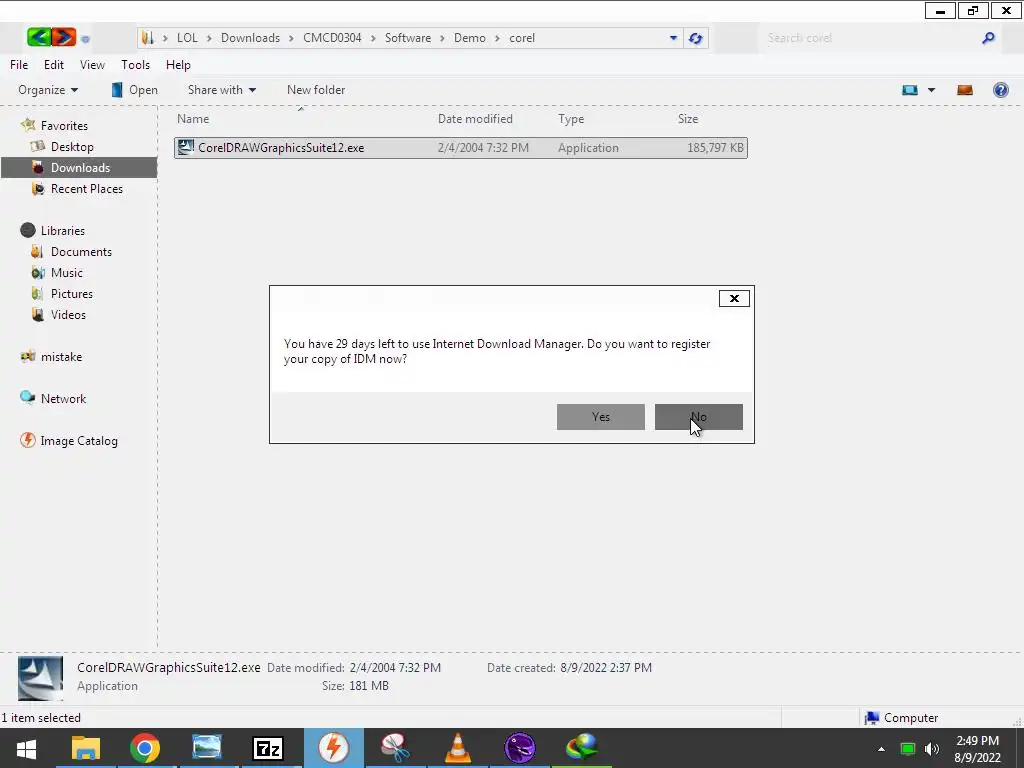The image size is (1024, 768).
Task: Click the orange Forward navigation arrow
Action: tap(64, 37)
